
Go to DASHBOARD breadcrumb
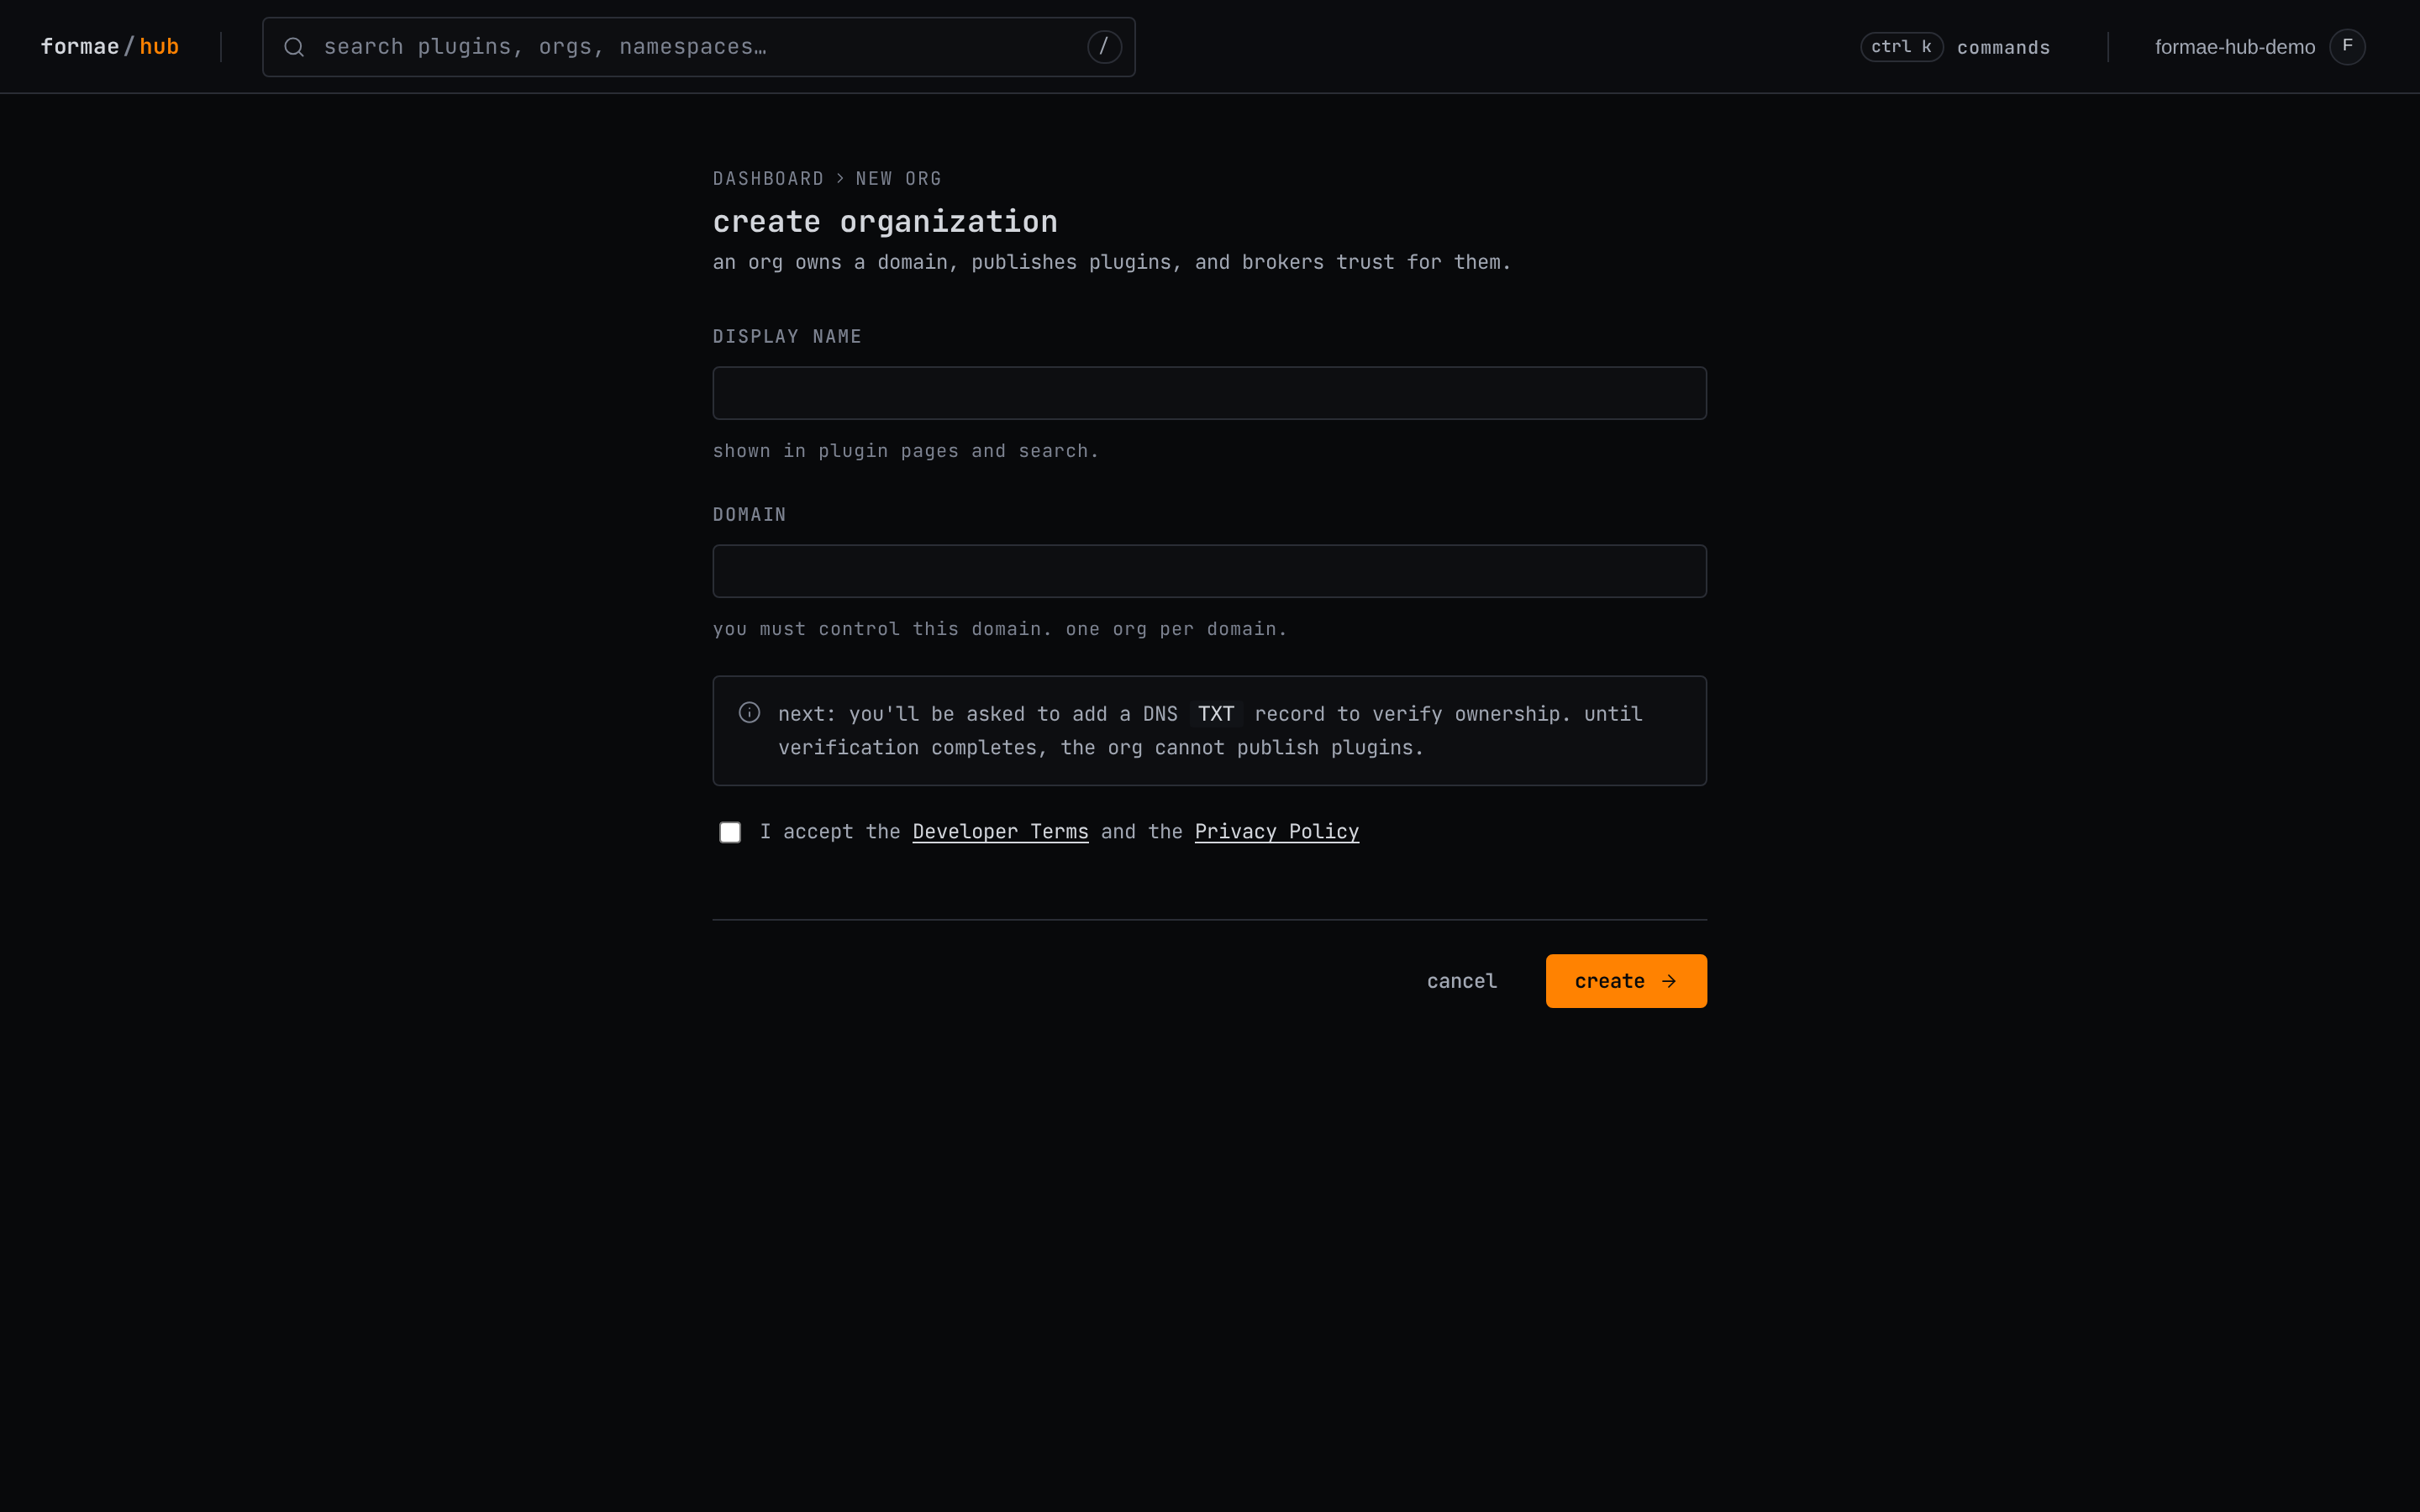tap(768, 179)
